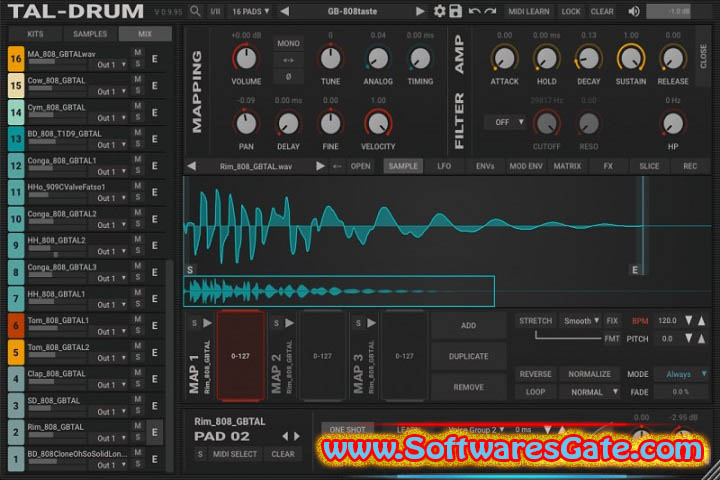
Task: Mute the Cow_808_GBTAL pad
Action: (x=137, y=79)
